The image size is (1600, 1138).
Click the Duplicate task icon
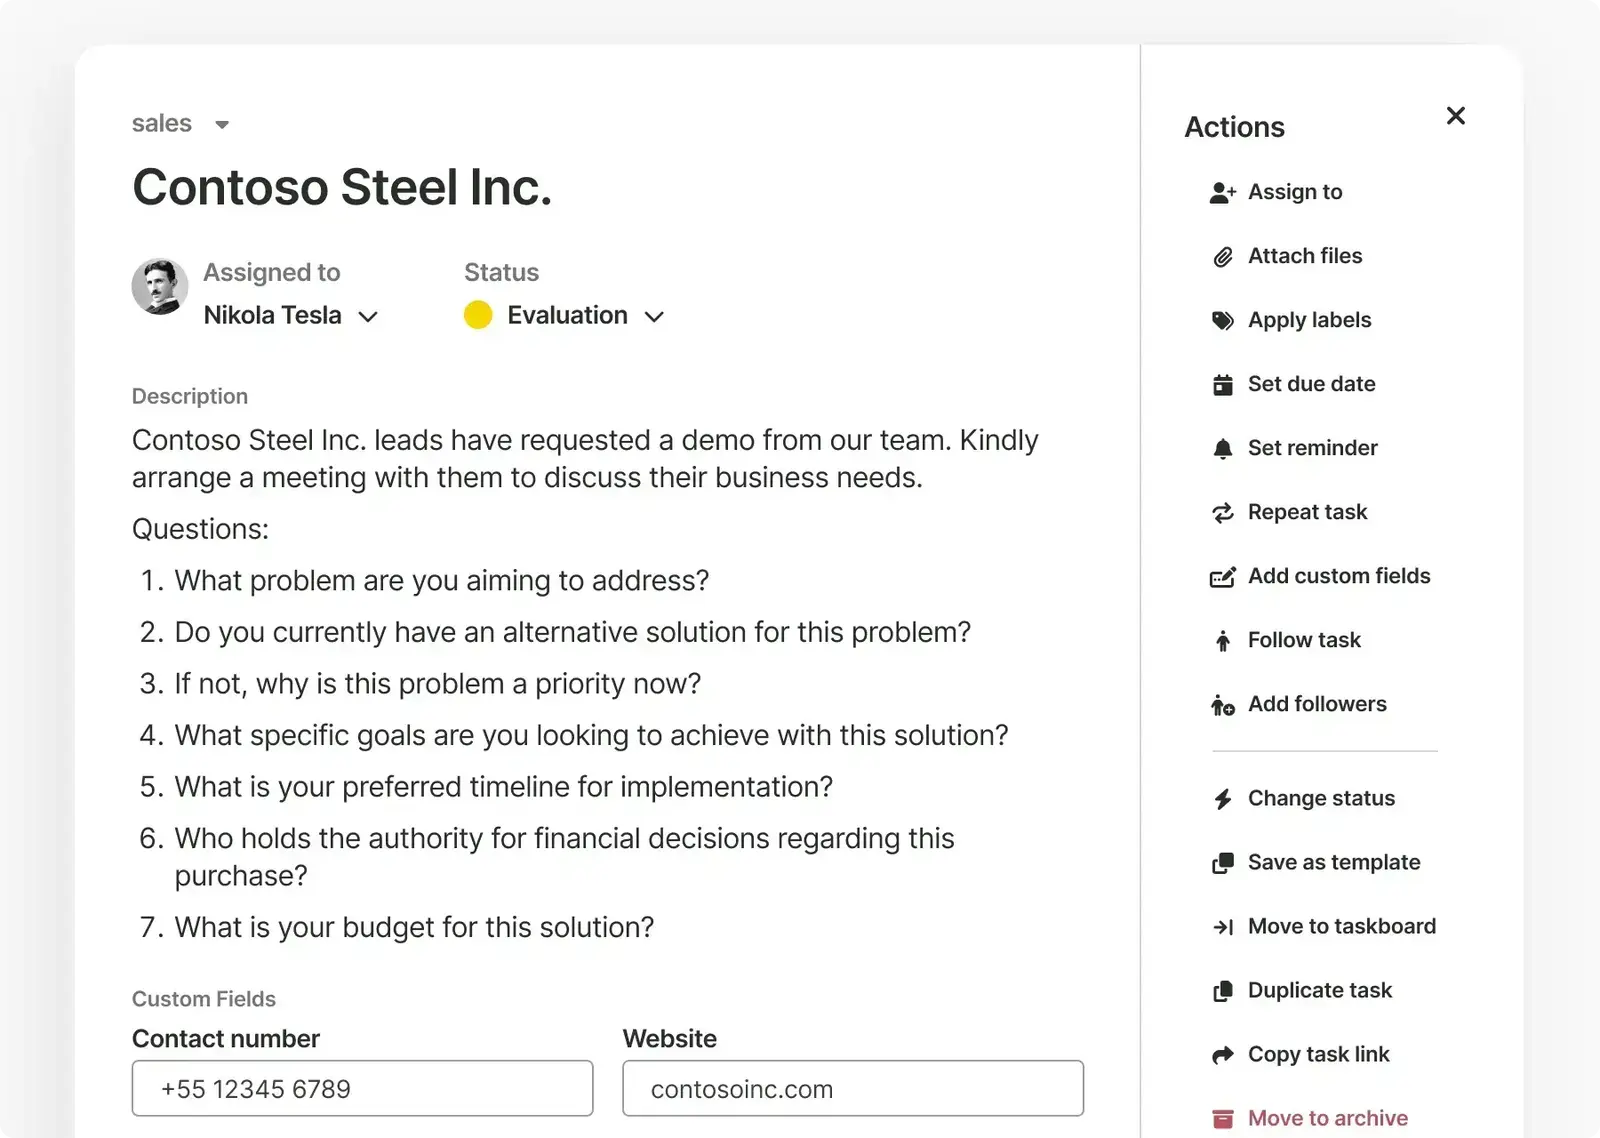tap(1222, 991)
